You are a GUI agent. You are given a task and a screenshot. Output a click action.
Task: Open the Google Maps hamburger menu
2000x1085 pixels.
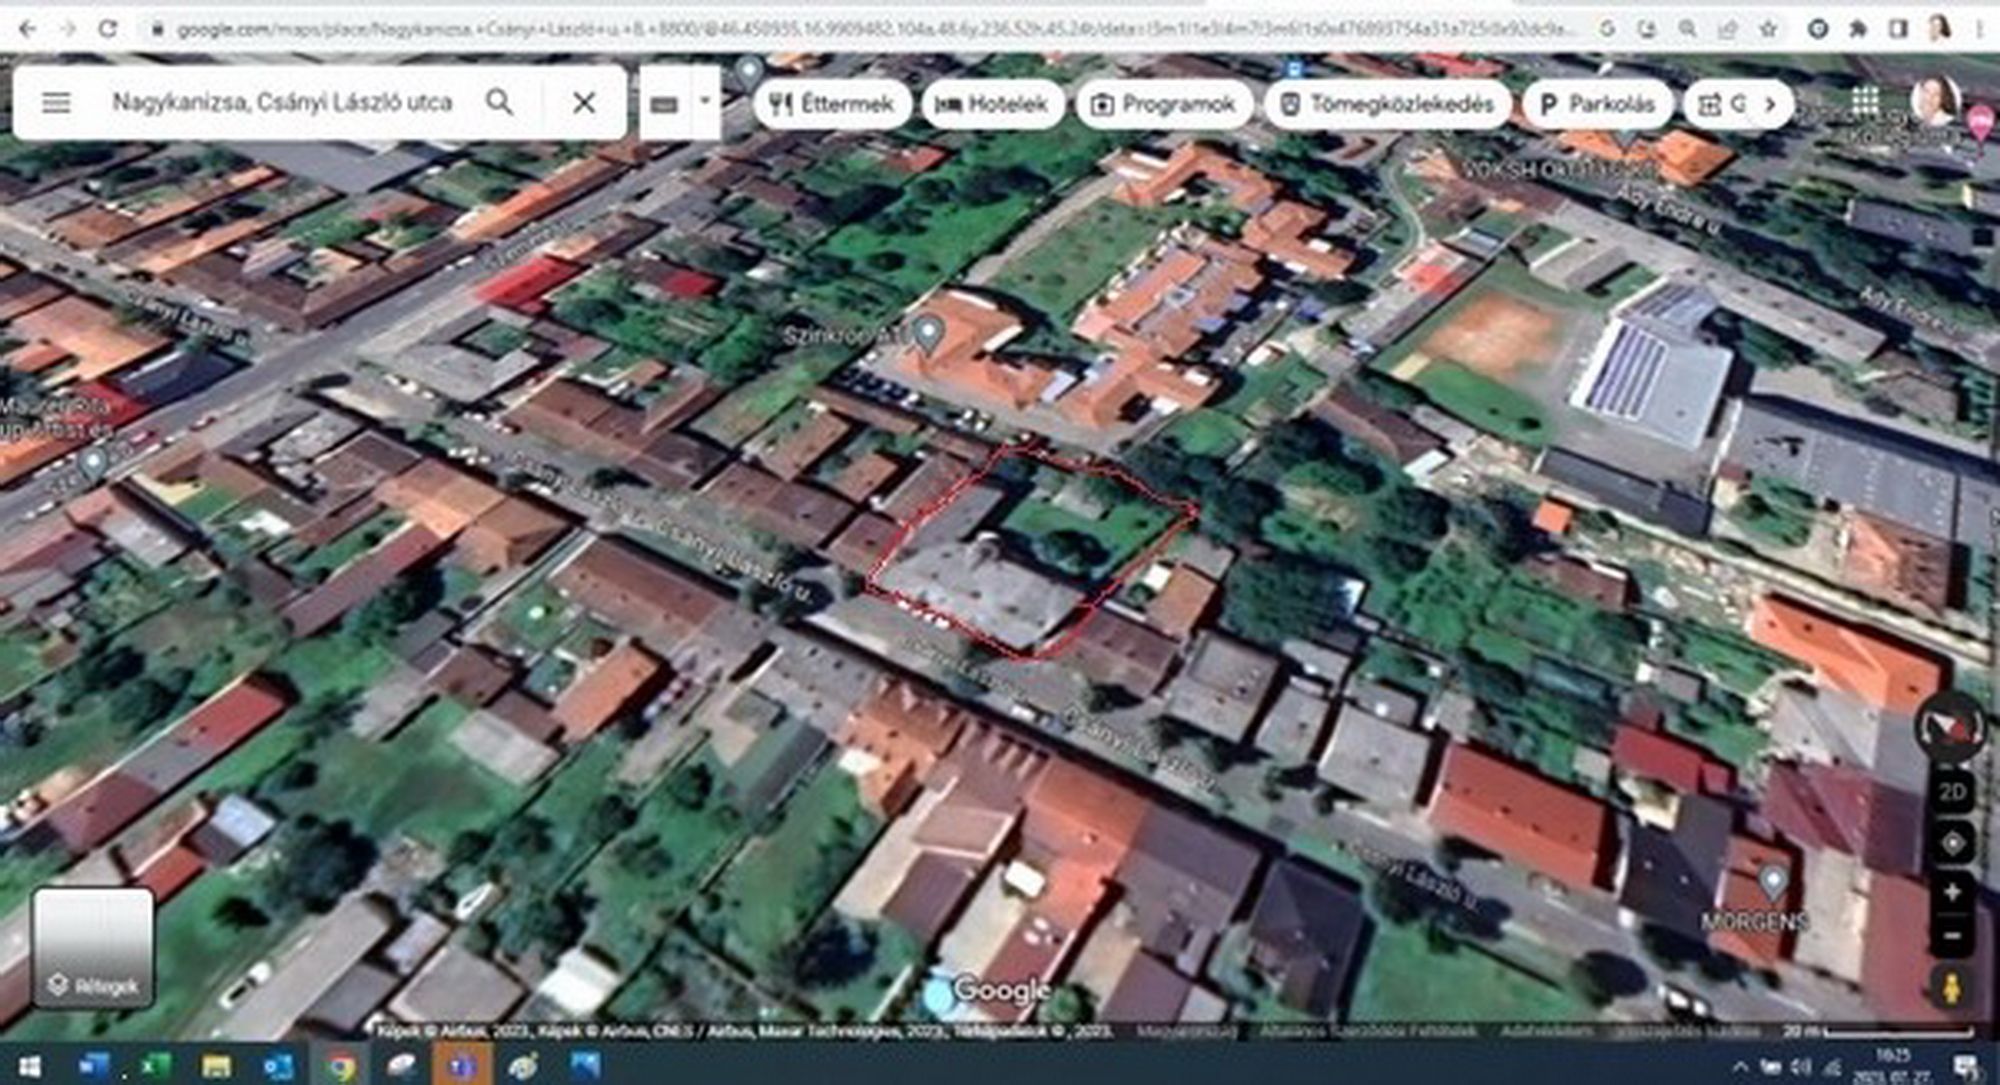point(56,102)
